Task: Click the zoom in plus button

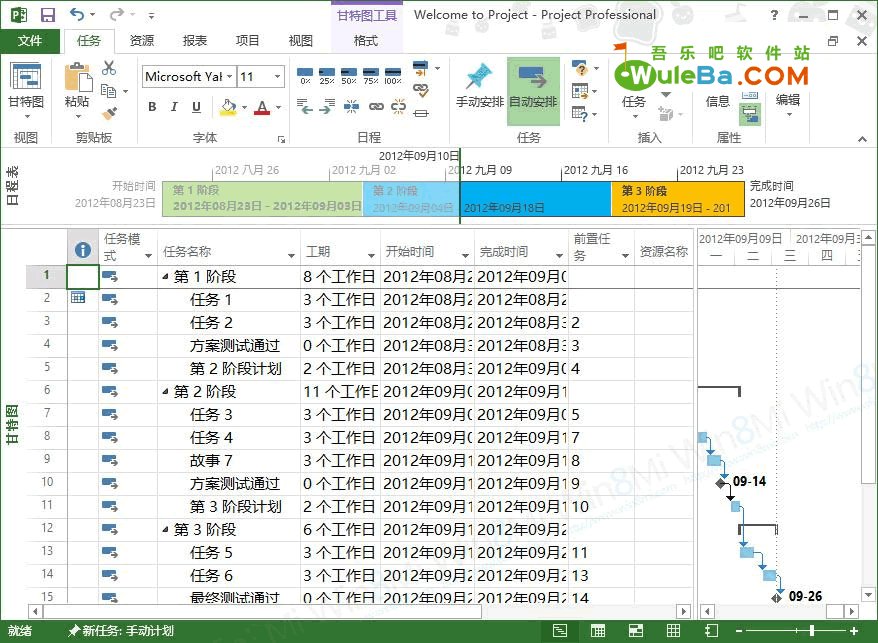Action: (854, 631)
